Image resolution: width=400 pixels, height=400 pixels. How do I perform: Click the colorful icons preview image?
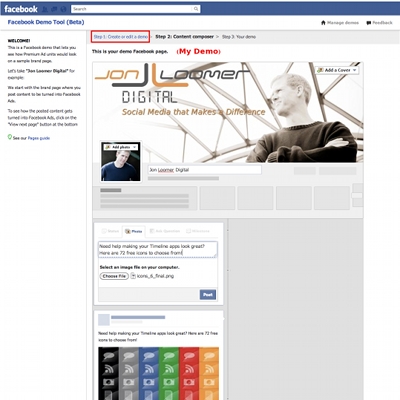159,373
